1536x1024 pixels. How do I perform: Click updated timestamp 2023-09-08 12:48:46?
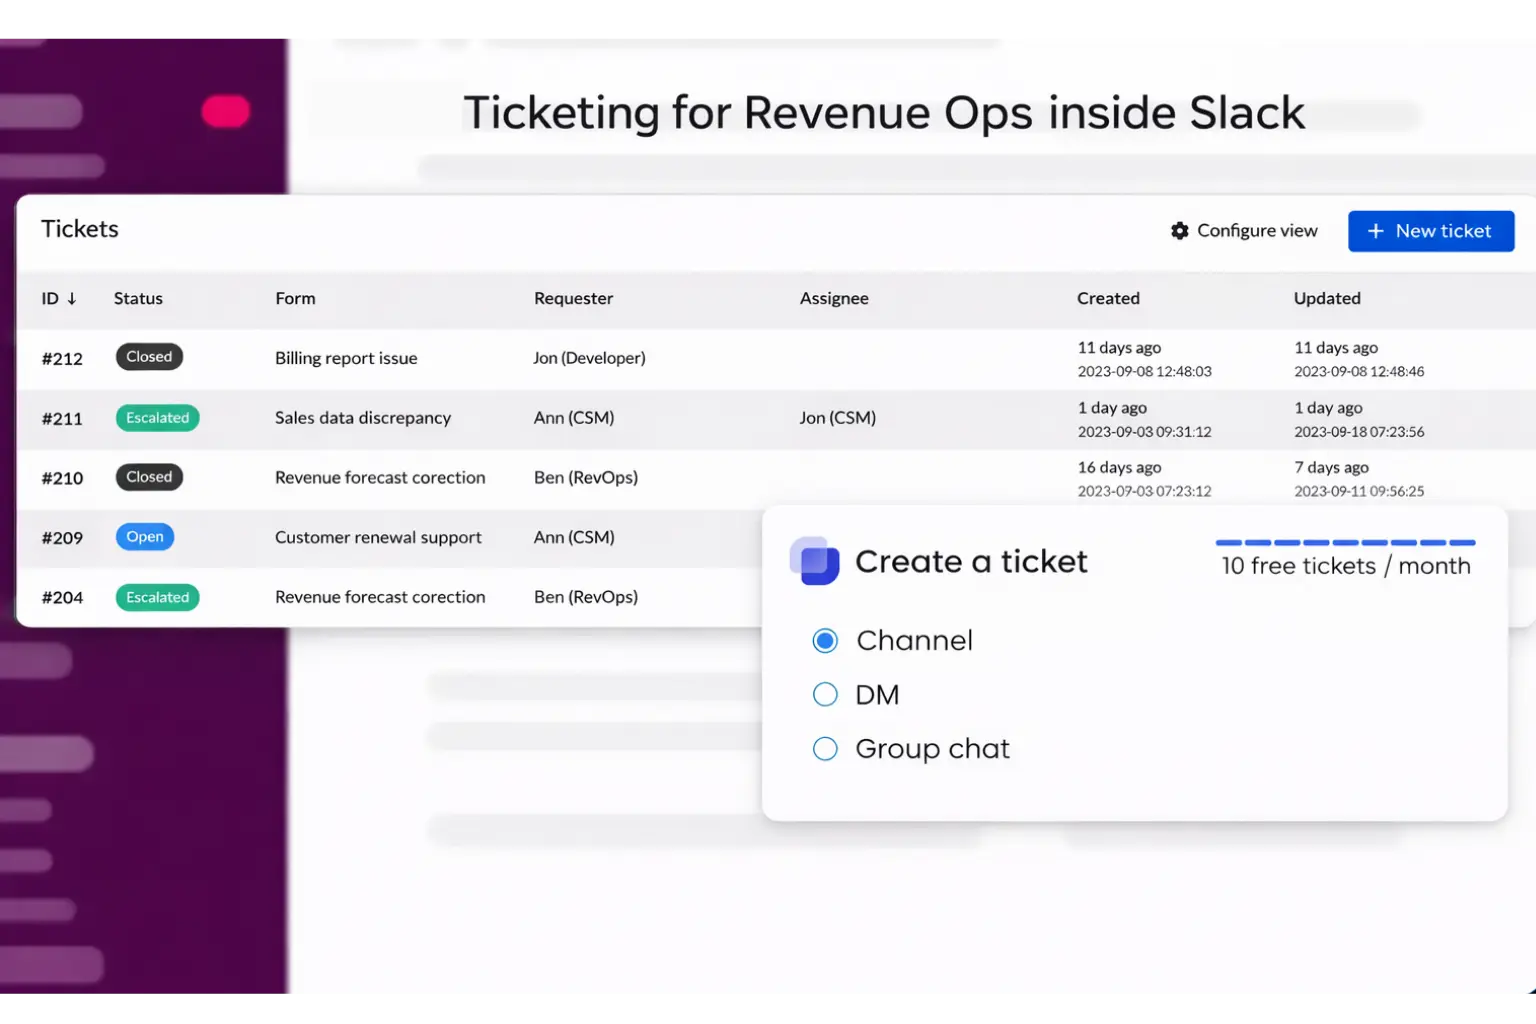pos(1359,372)
